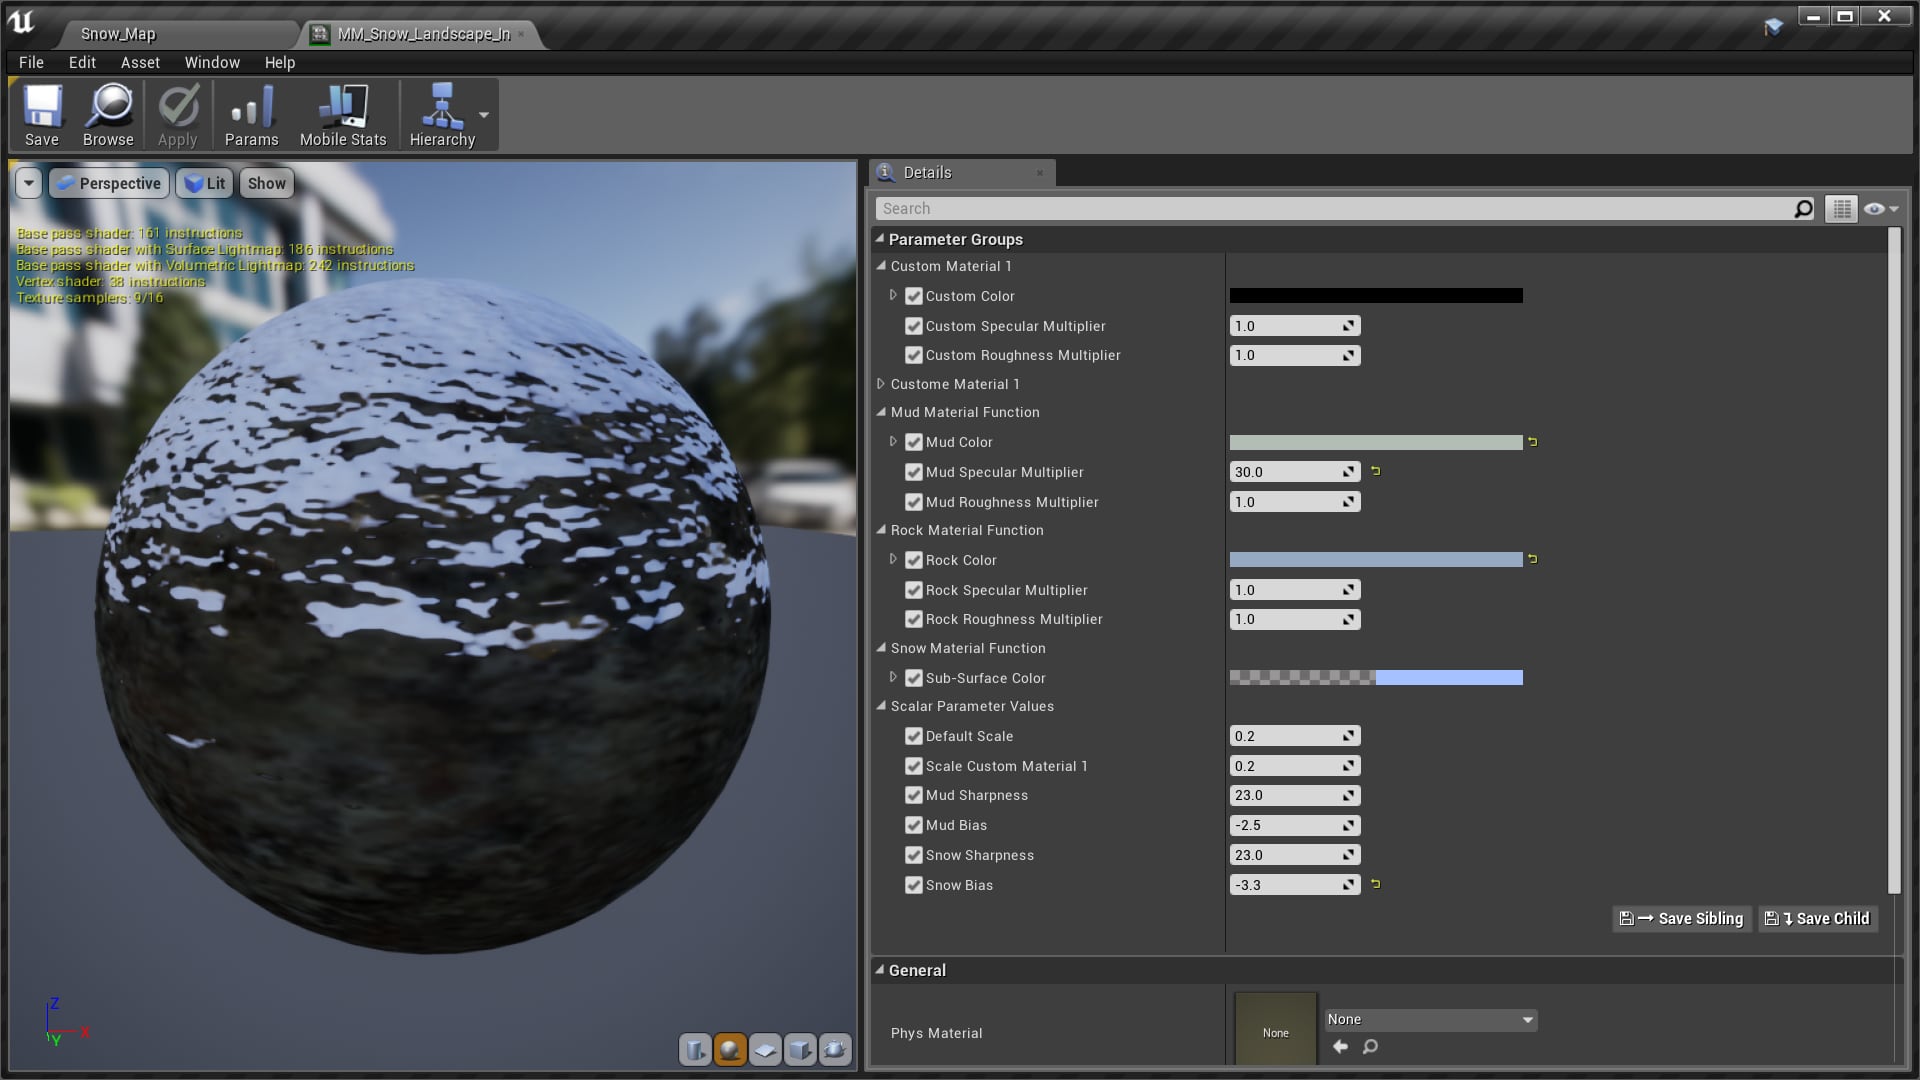This screenshot has height=1080, width=1920.
Task: Reset Mud Specular Multiplier to default
Action: [1375, 471]
